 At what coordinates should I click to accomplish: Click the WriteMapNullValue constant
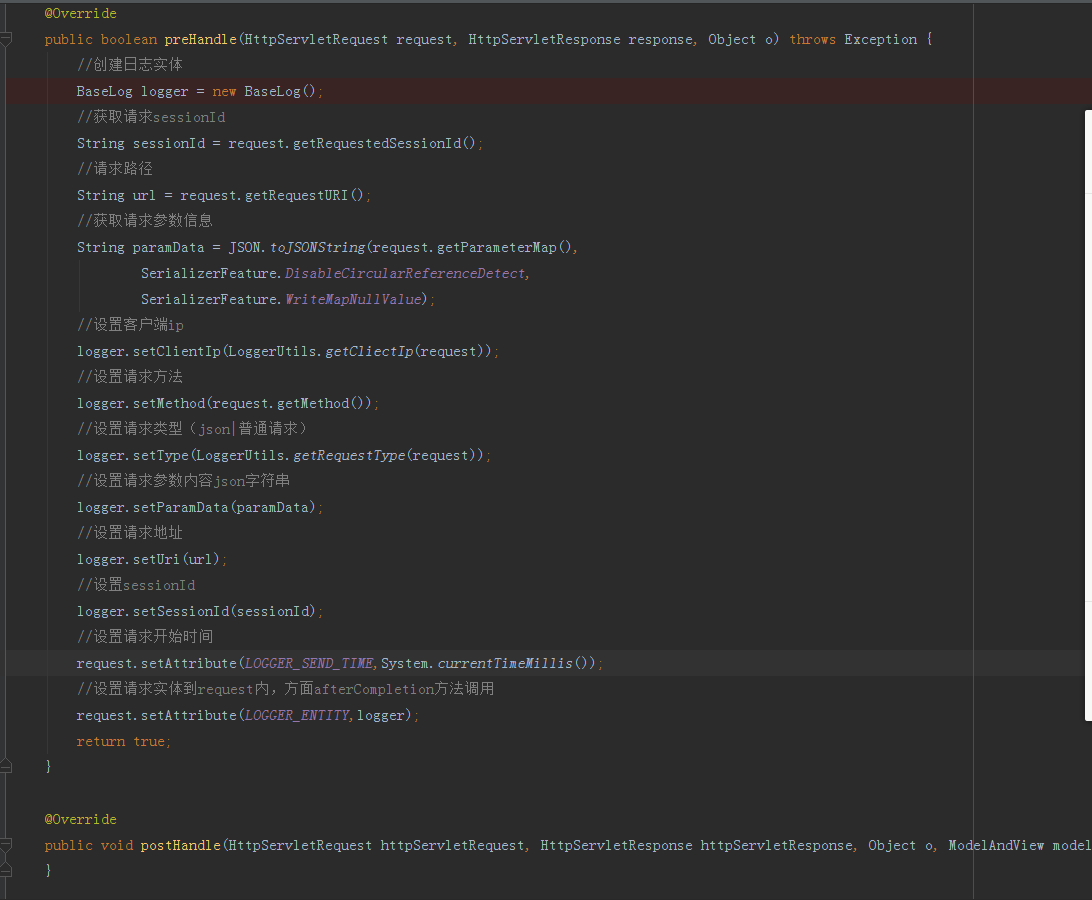[353, 300]
